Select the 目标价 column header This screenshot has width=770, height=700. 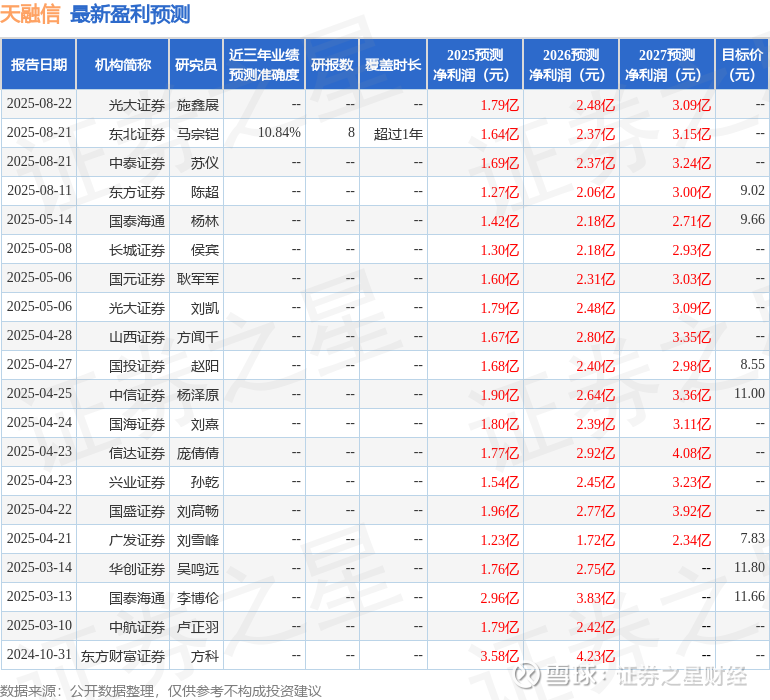pyautogui.click(x=742, y=64)
